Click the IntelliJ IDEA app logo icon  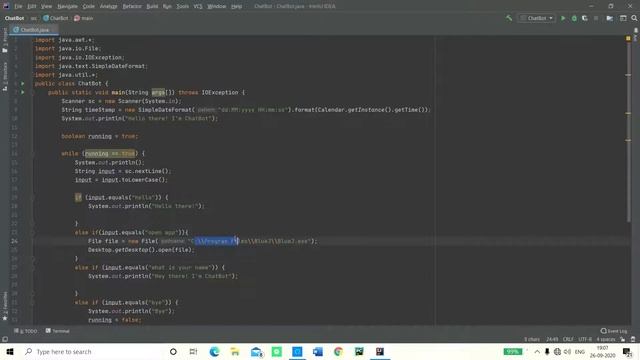6,6
